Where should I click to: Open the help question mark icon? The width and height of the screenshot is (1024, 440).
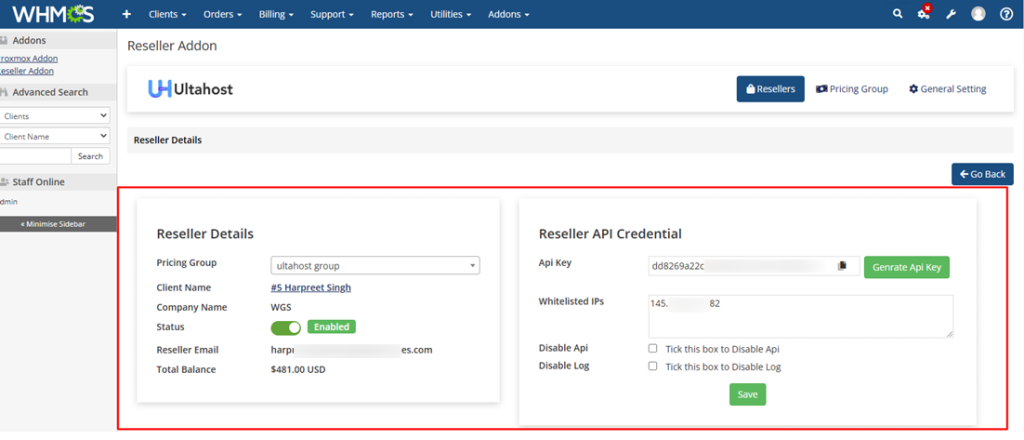click(x=1006, y=14)
